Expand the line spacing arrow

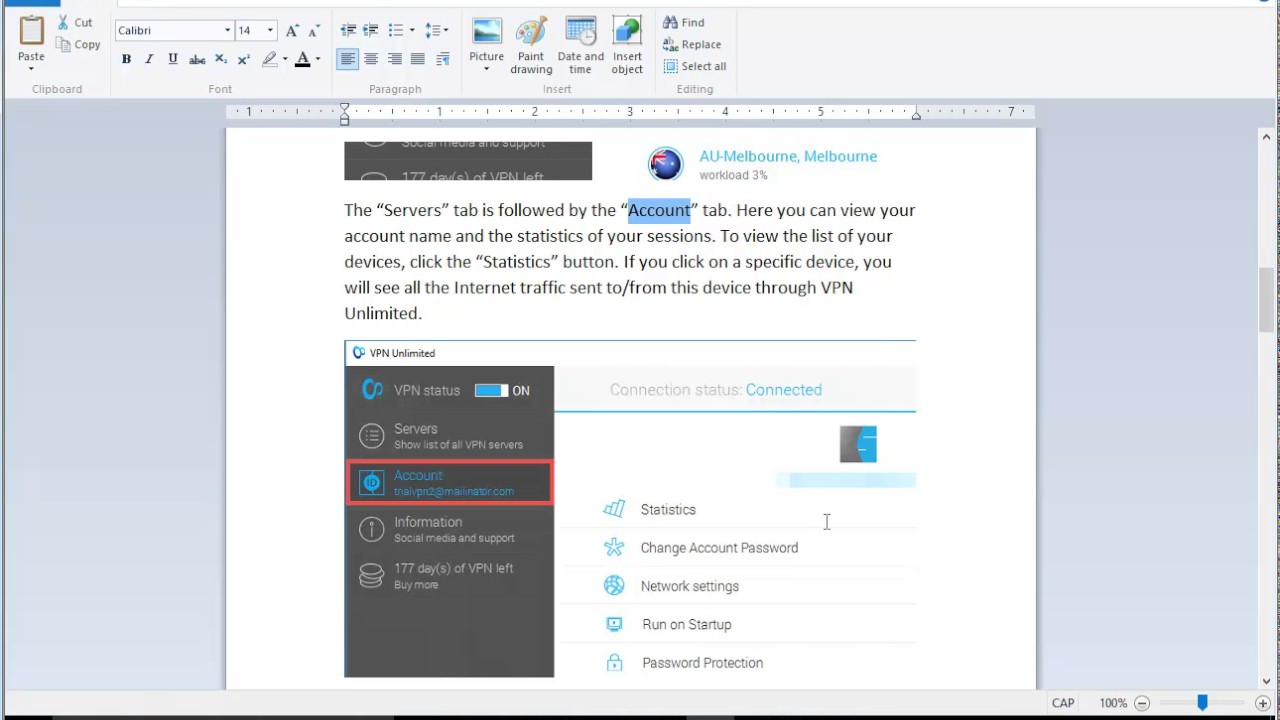(445, 31)
